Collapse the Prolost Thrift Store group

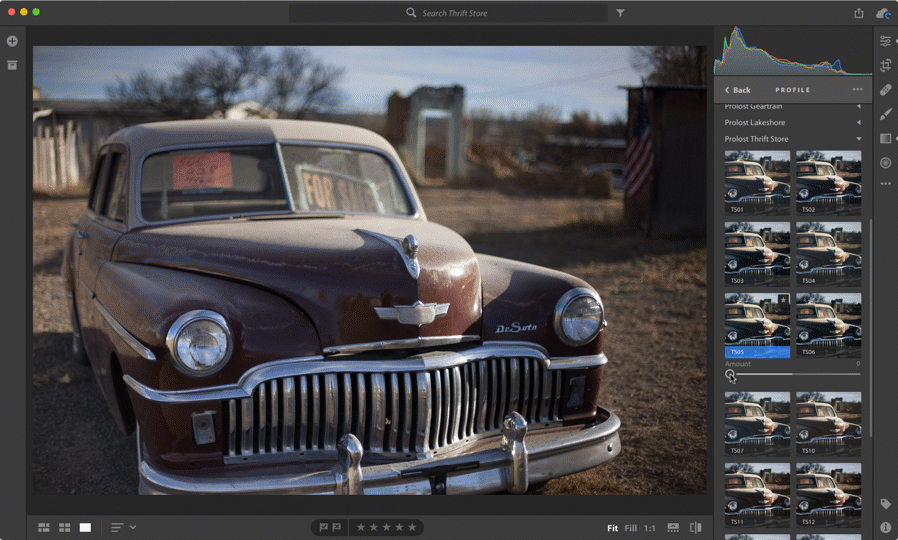pyautogui.click(x=858, y=139)
